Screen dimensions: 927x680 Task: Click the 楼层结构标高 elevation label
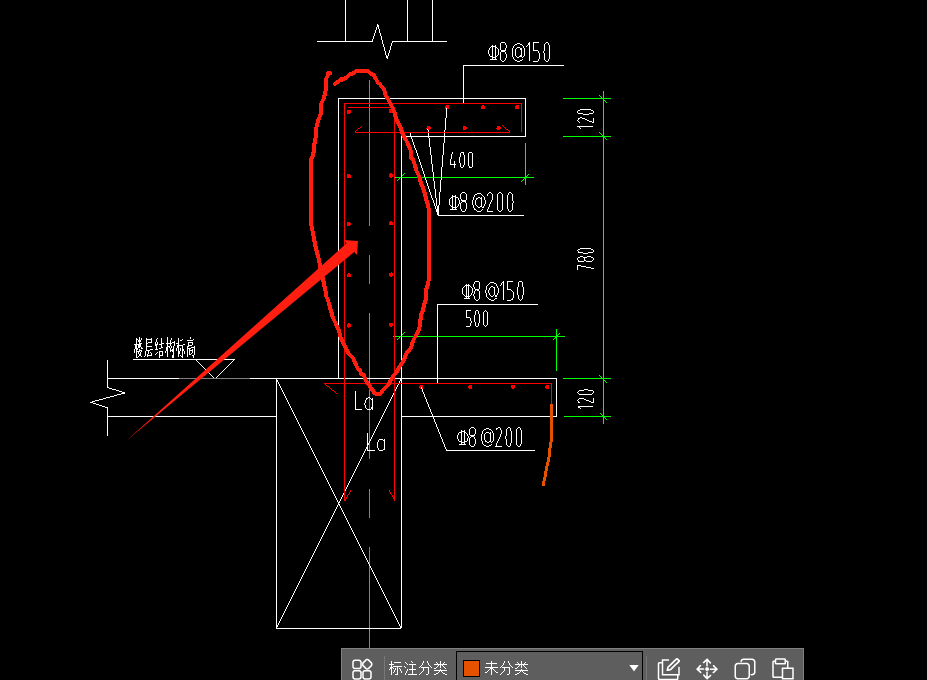[x=164, y=348]
